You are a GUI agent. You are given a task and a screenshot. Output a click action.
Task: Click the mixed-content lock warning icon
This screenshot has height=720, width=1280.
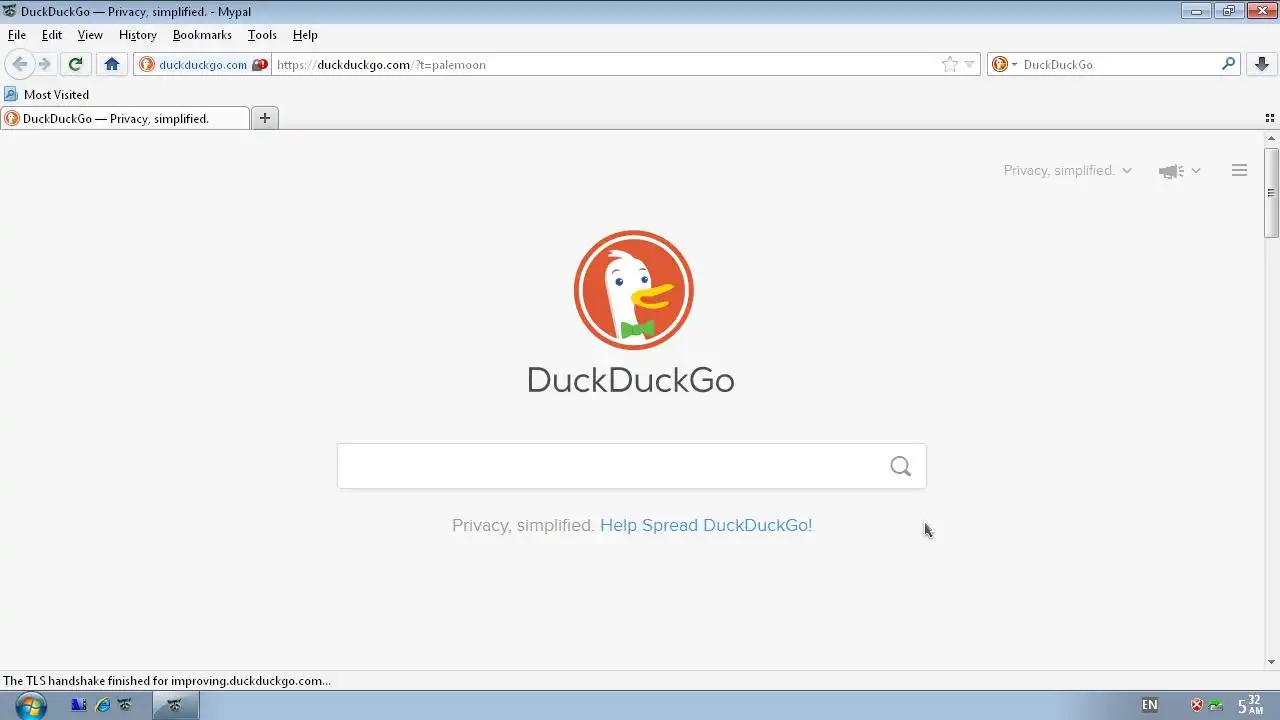(x=260, y=64)
